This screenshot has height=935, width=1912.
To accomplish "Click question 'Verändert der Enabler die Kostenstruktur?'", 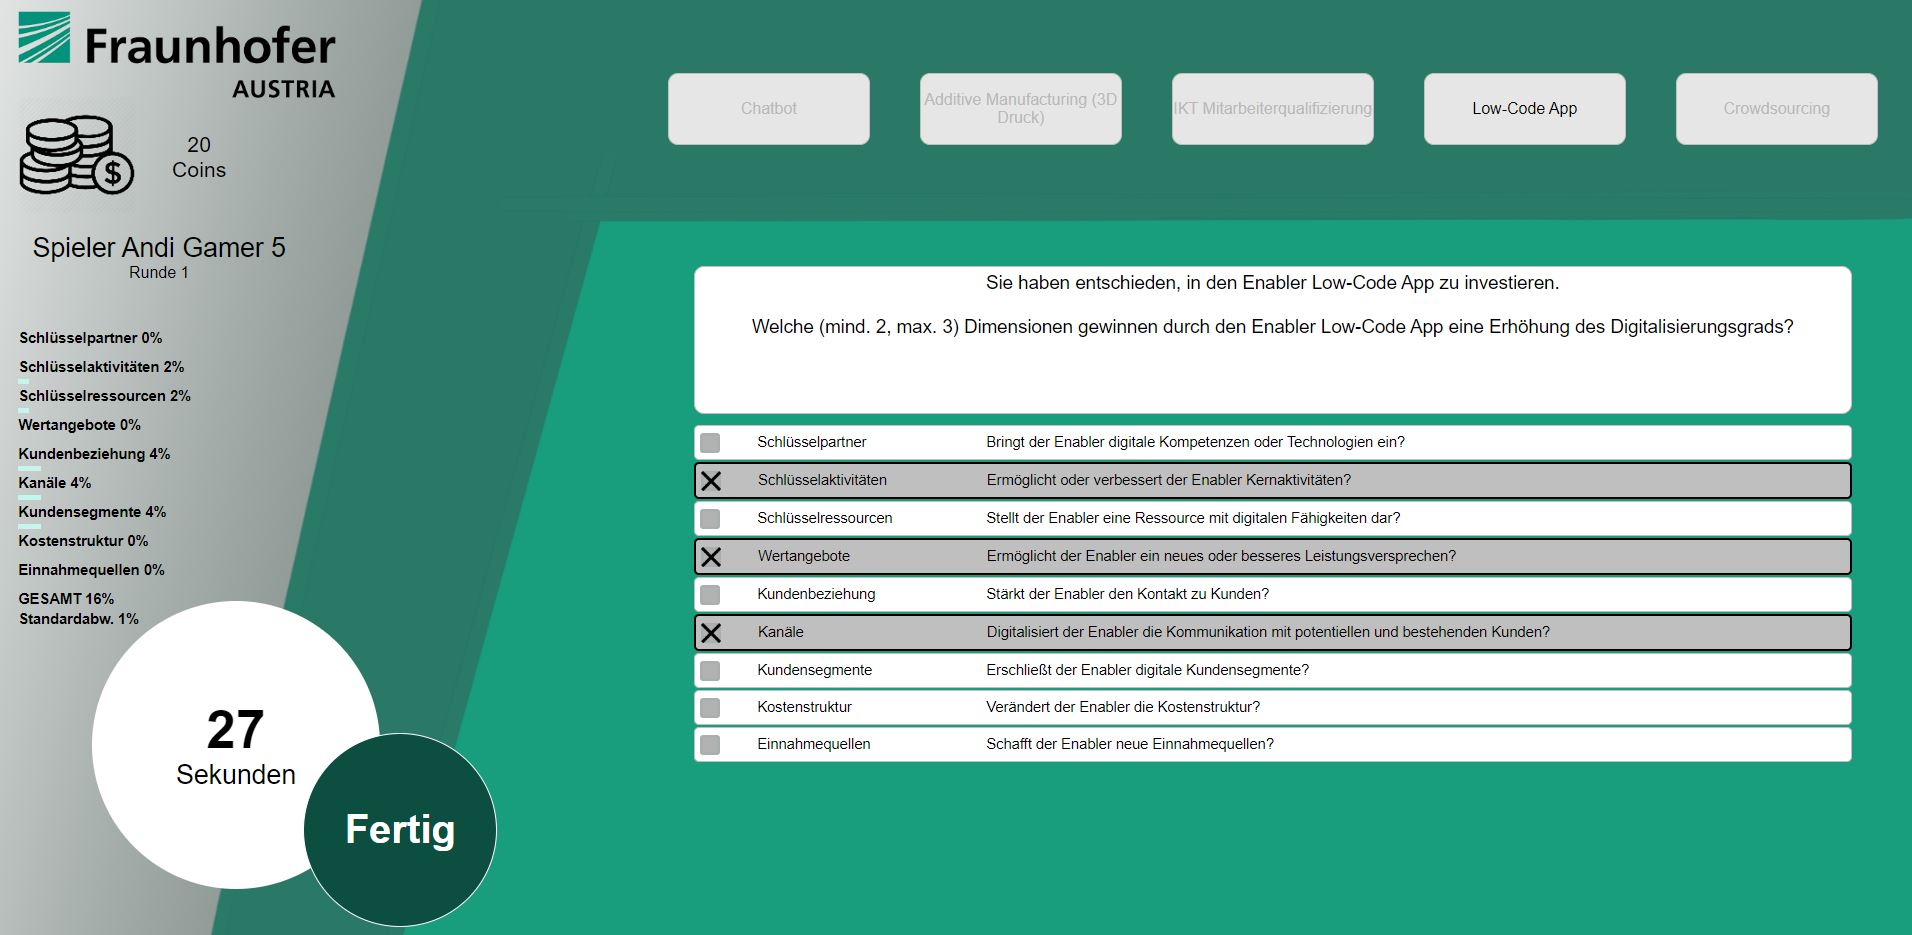I will coord(1123,707).
